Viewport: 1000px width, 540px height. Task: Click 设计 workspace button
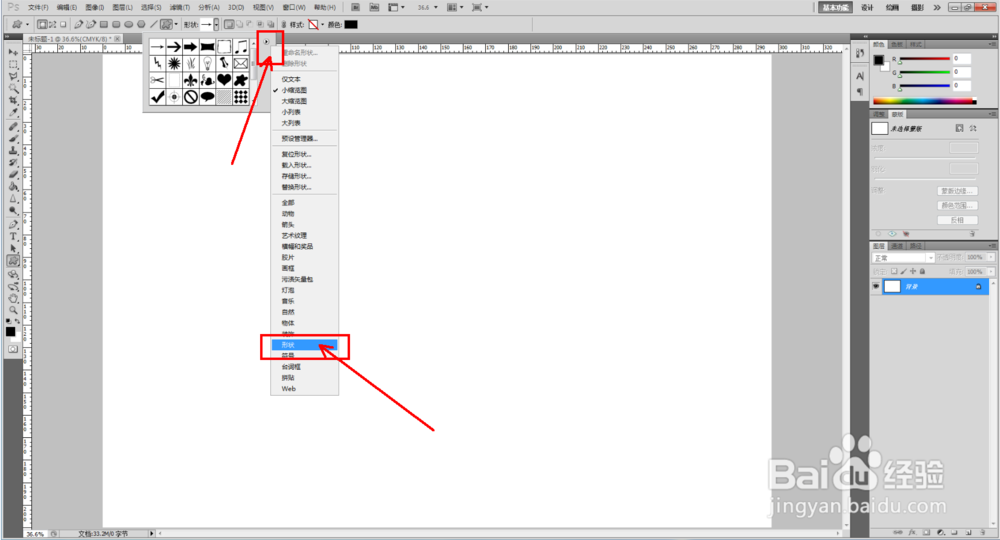[x=867, y=7]
